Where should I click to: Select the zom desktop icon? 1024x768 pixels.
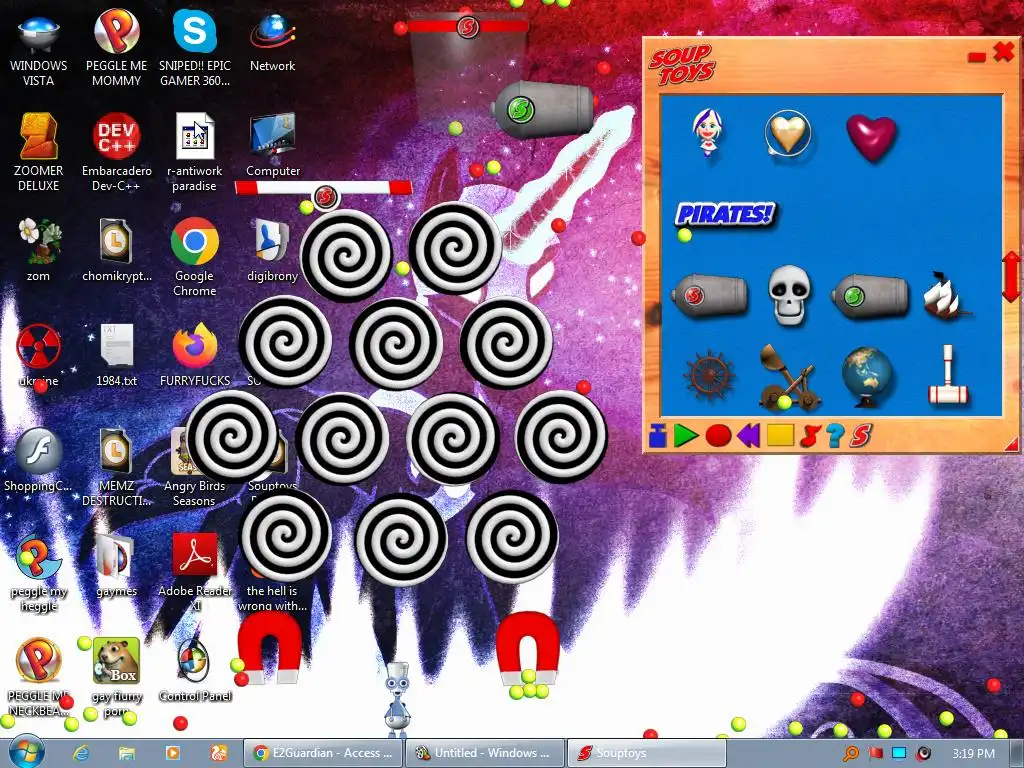coord(39,250)
